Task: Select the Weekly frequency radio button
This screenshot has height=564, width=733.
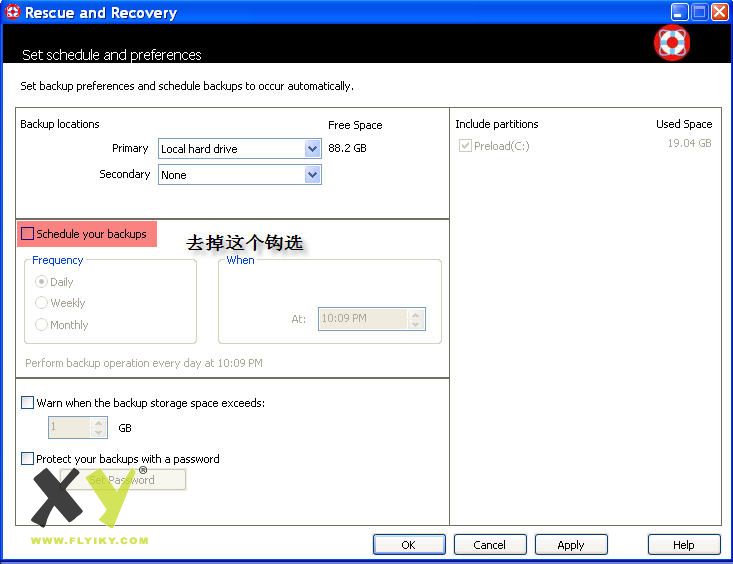Action: [41, 303]
